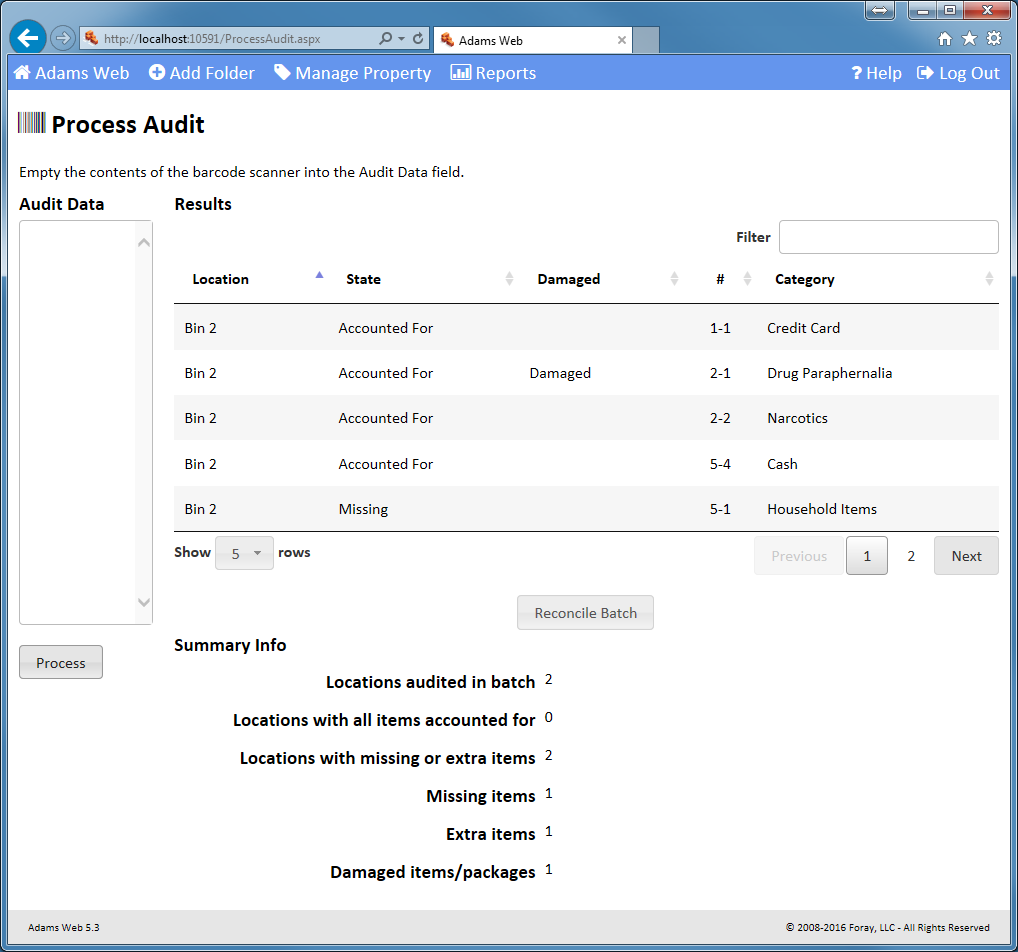
Task: Go to page 2 of results
Action: coord(910,556)
